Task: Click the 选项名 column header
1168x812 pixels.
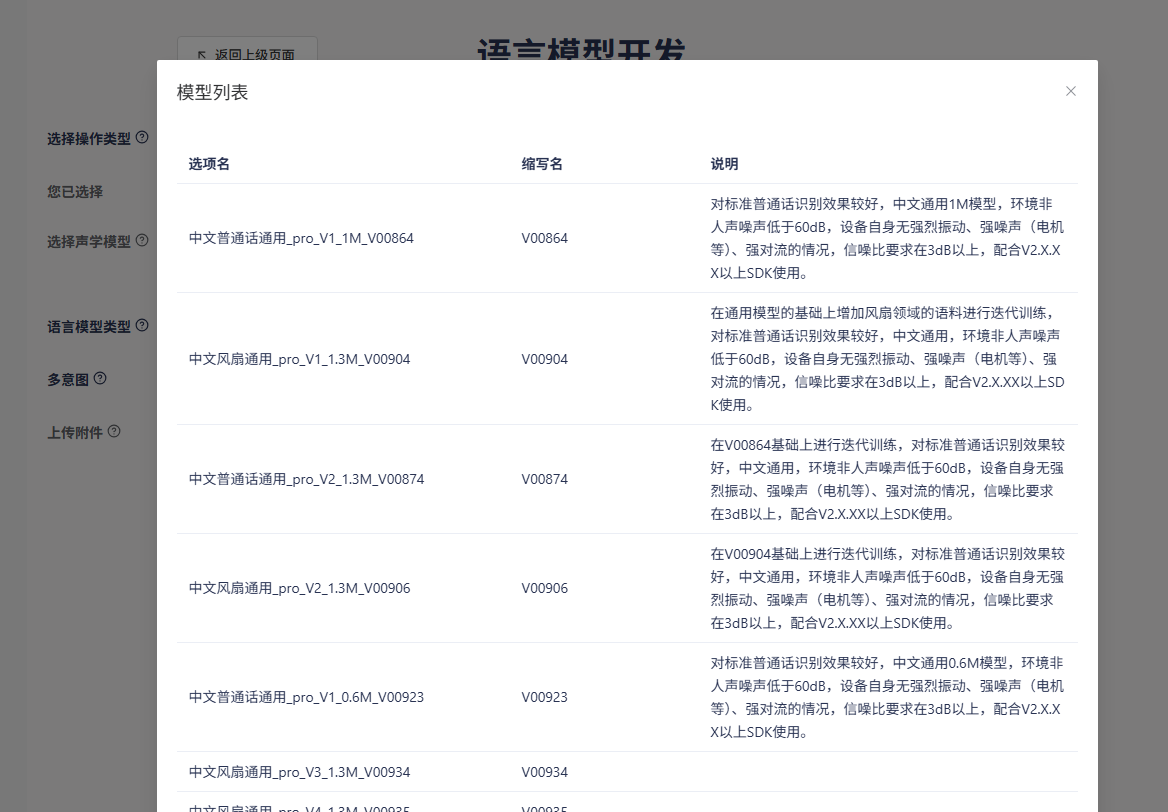Action: [x=209, y=164]
